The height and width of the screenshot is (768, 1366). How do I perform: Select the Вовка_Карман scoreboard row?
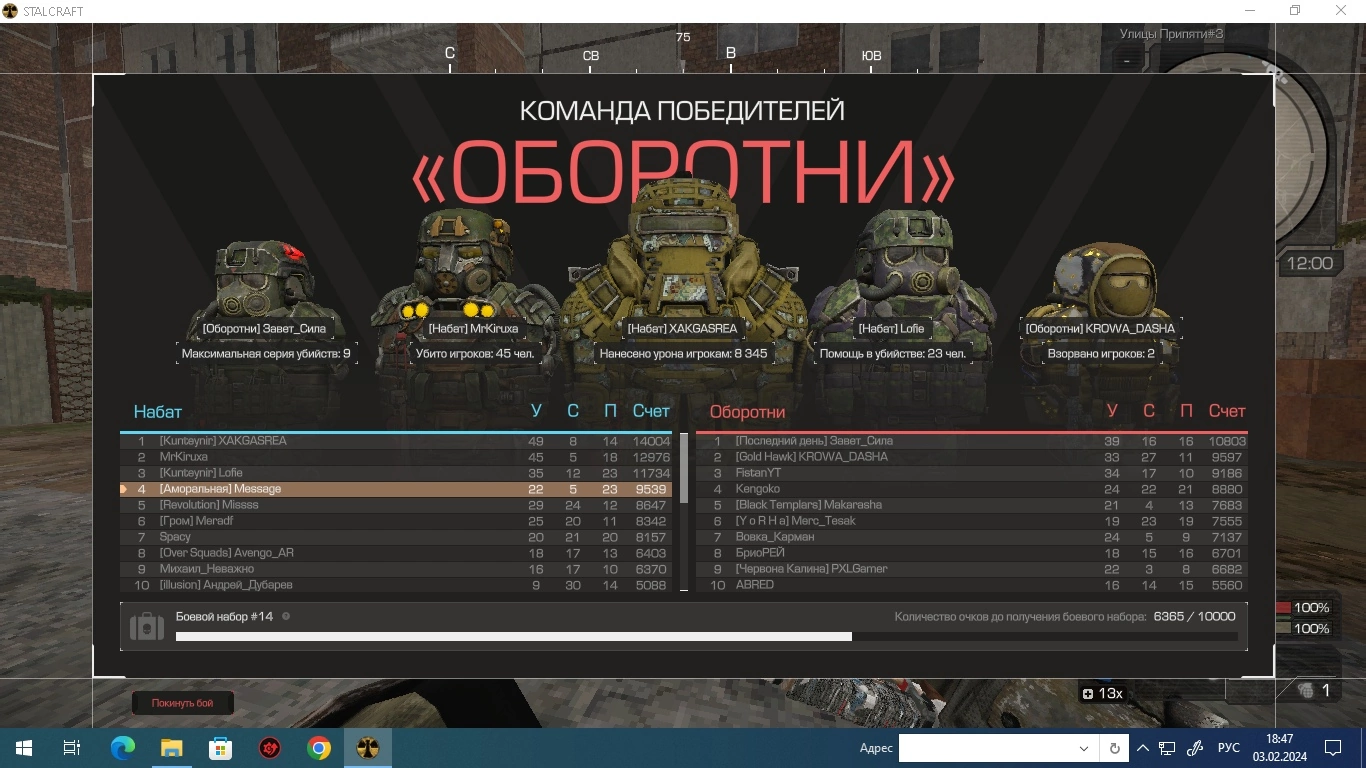972,537
